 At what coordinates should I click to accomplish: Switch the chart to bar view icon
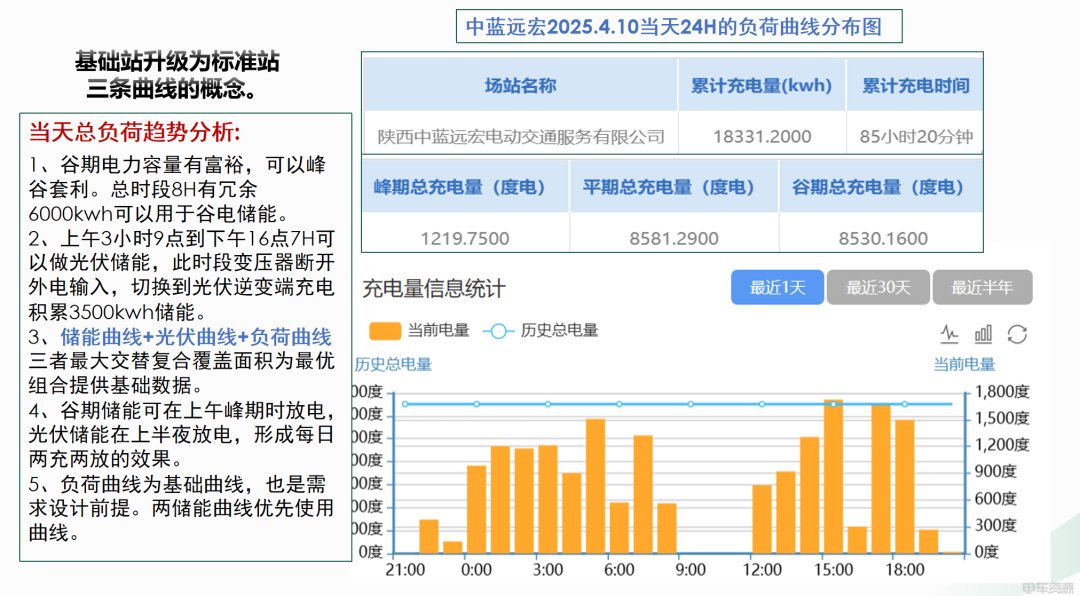pyautogui.click(x=984, y=334)
